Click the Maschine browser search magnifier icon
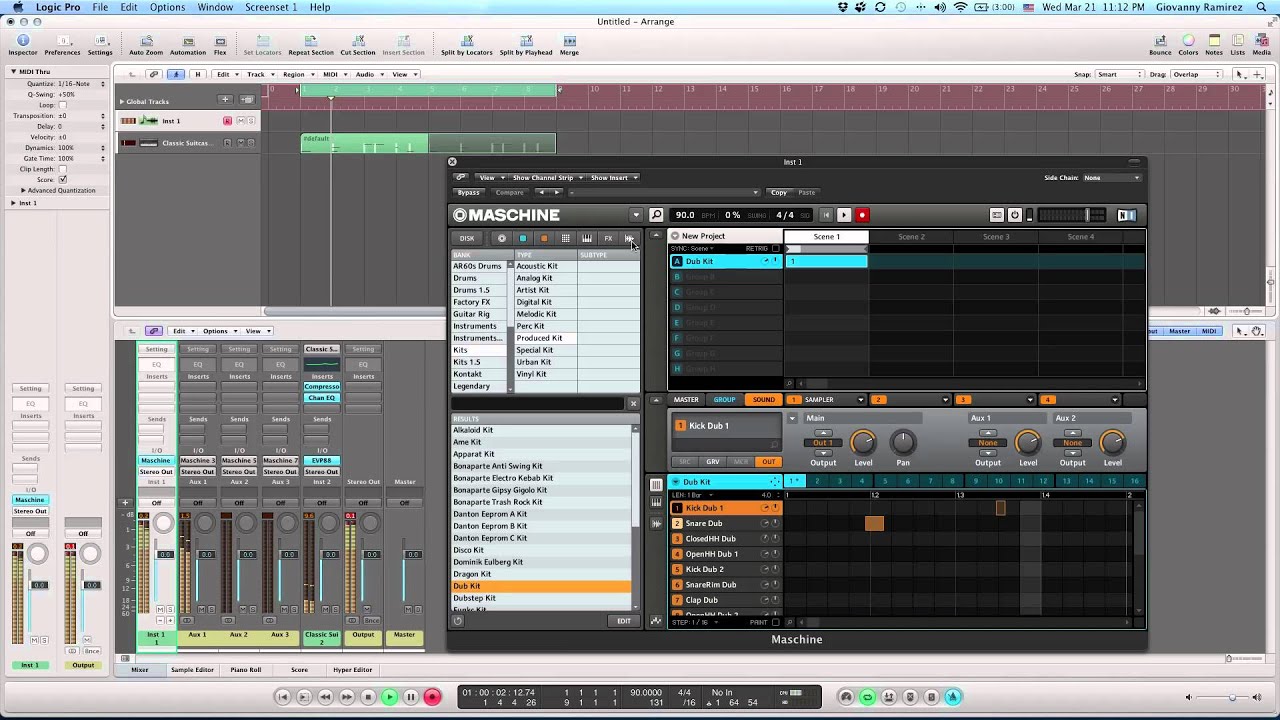Screen dimensions: 1280x720 click(x=656, y=215)
